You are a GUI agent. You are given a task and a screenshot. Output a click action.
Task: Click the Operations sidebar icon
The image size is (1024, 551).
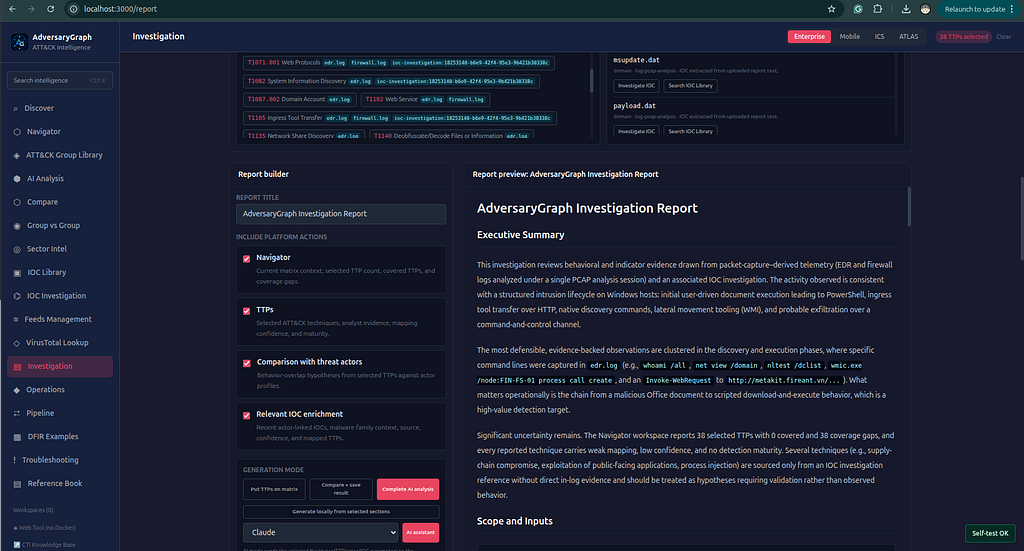[17, 390]
